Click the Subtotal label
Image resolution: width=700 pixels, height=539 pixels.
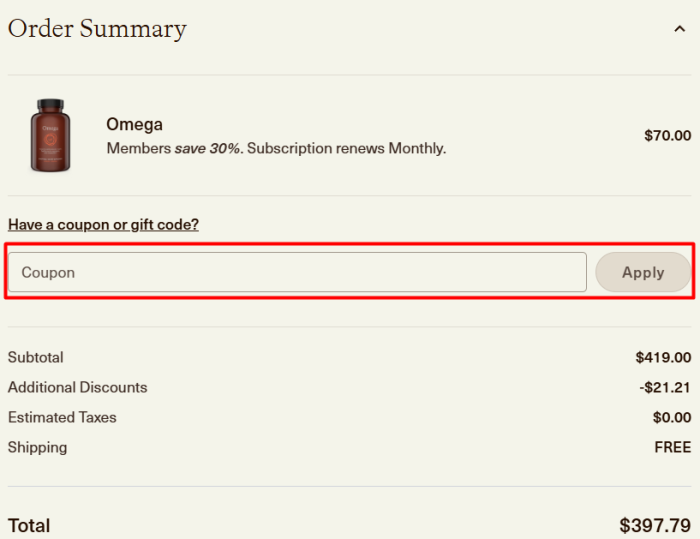tap(35, 357)
